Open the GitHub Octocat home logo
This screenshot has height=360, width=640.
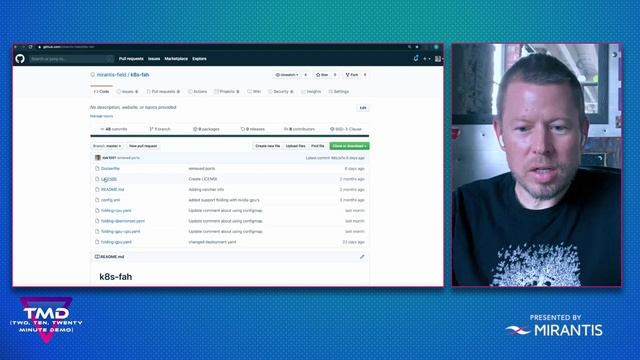coord(20,59)
